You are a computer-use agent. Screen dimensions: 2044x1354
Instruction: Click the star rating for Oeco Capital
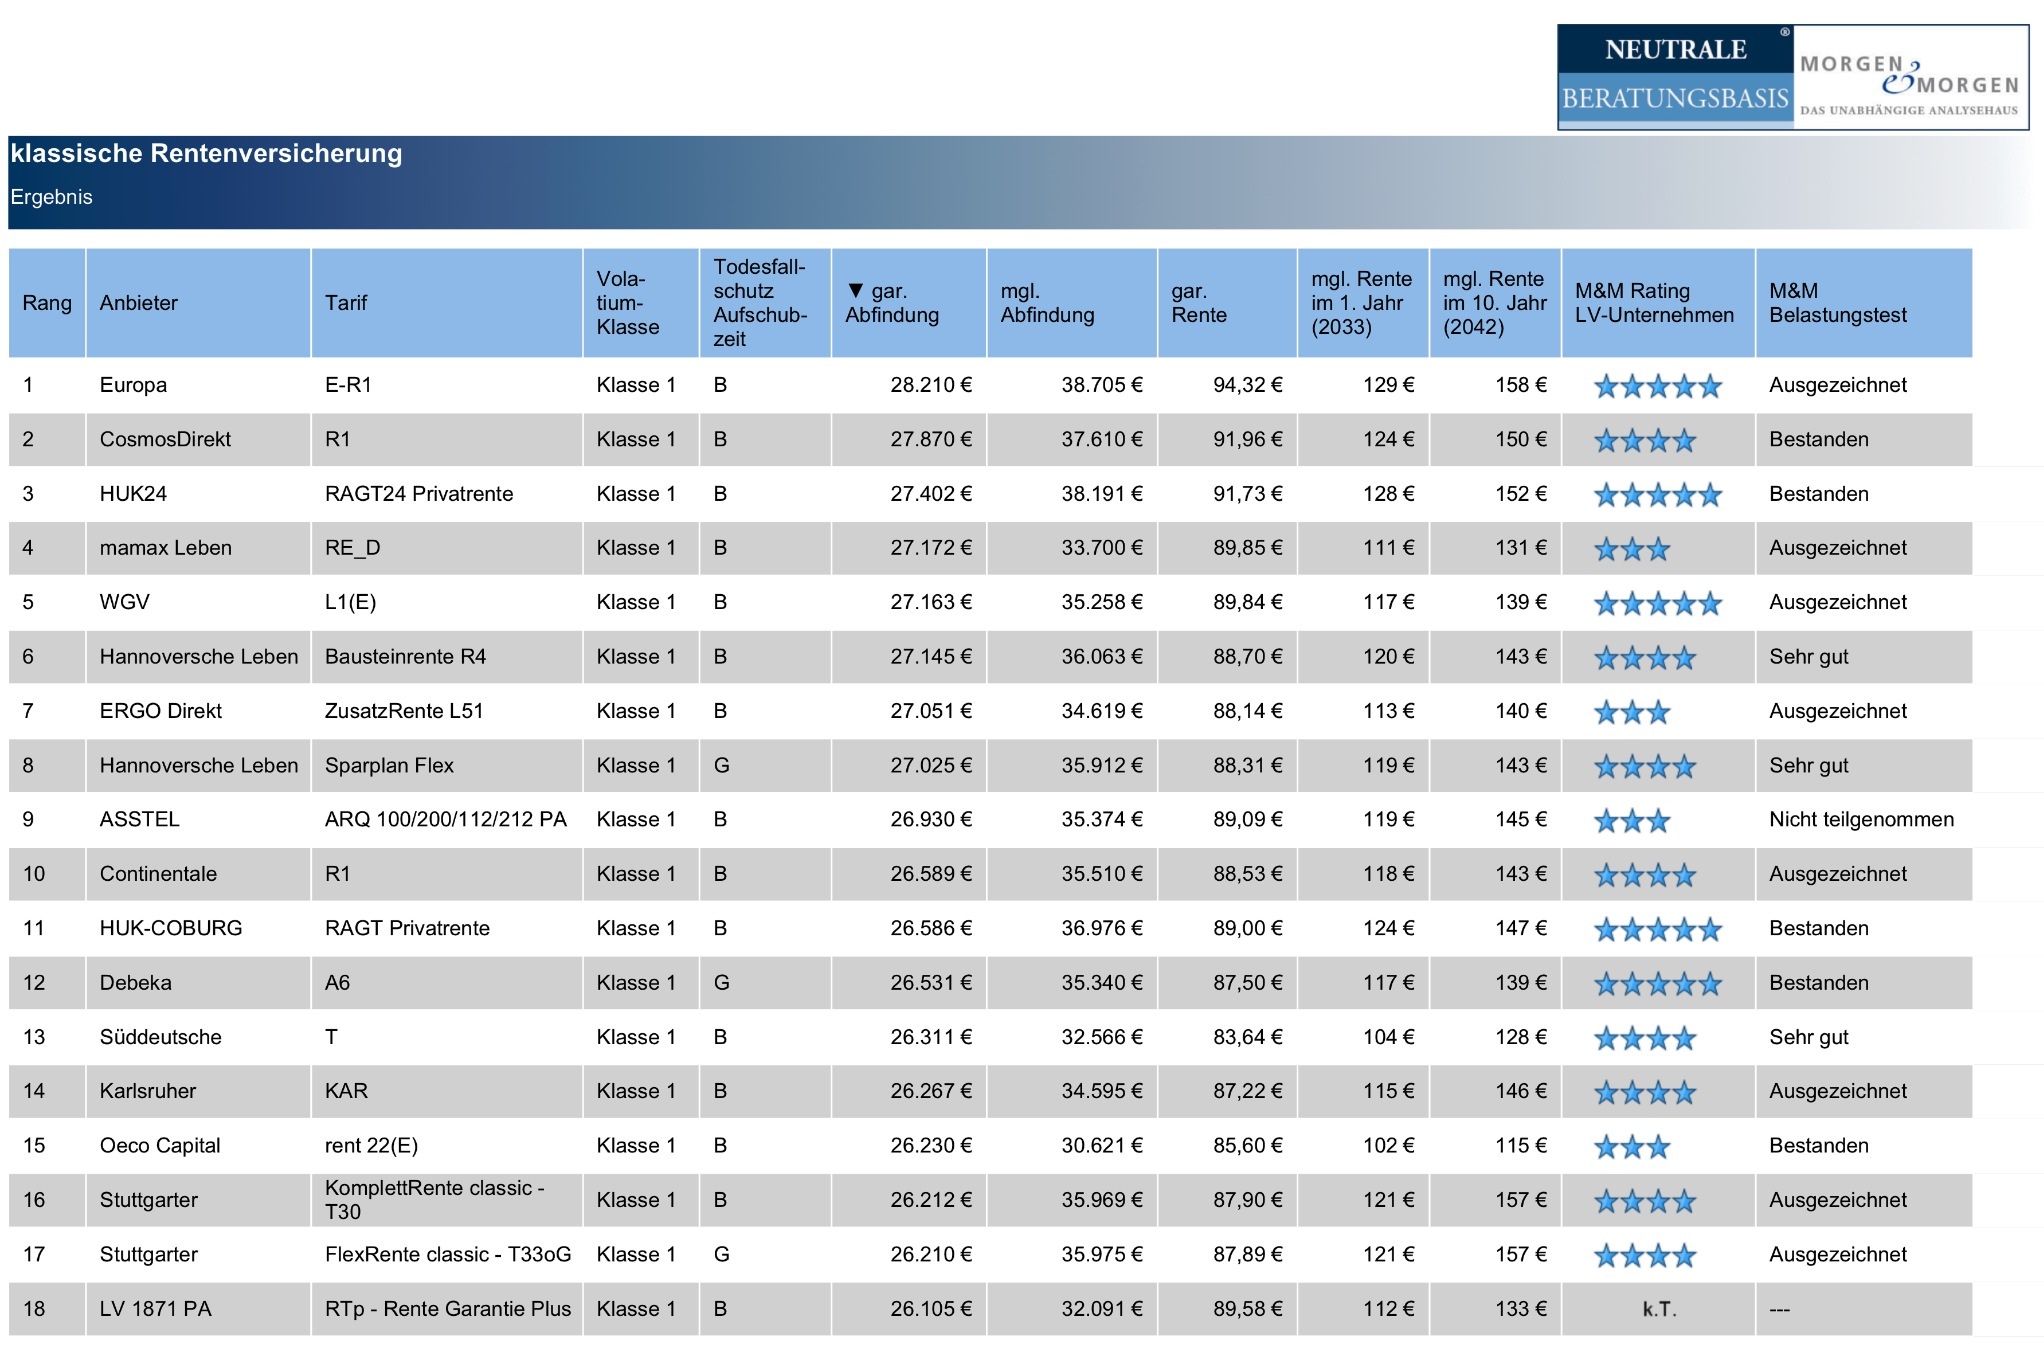pos(1632,1147)
